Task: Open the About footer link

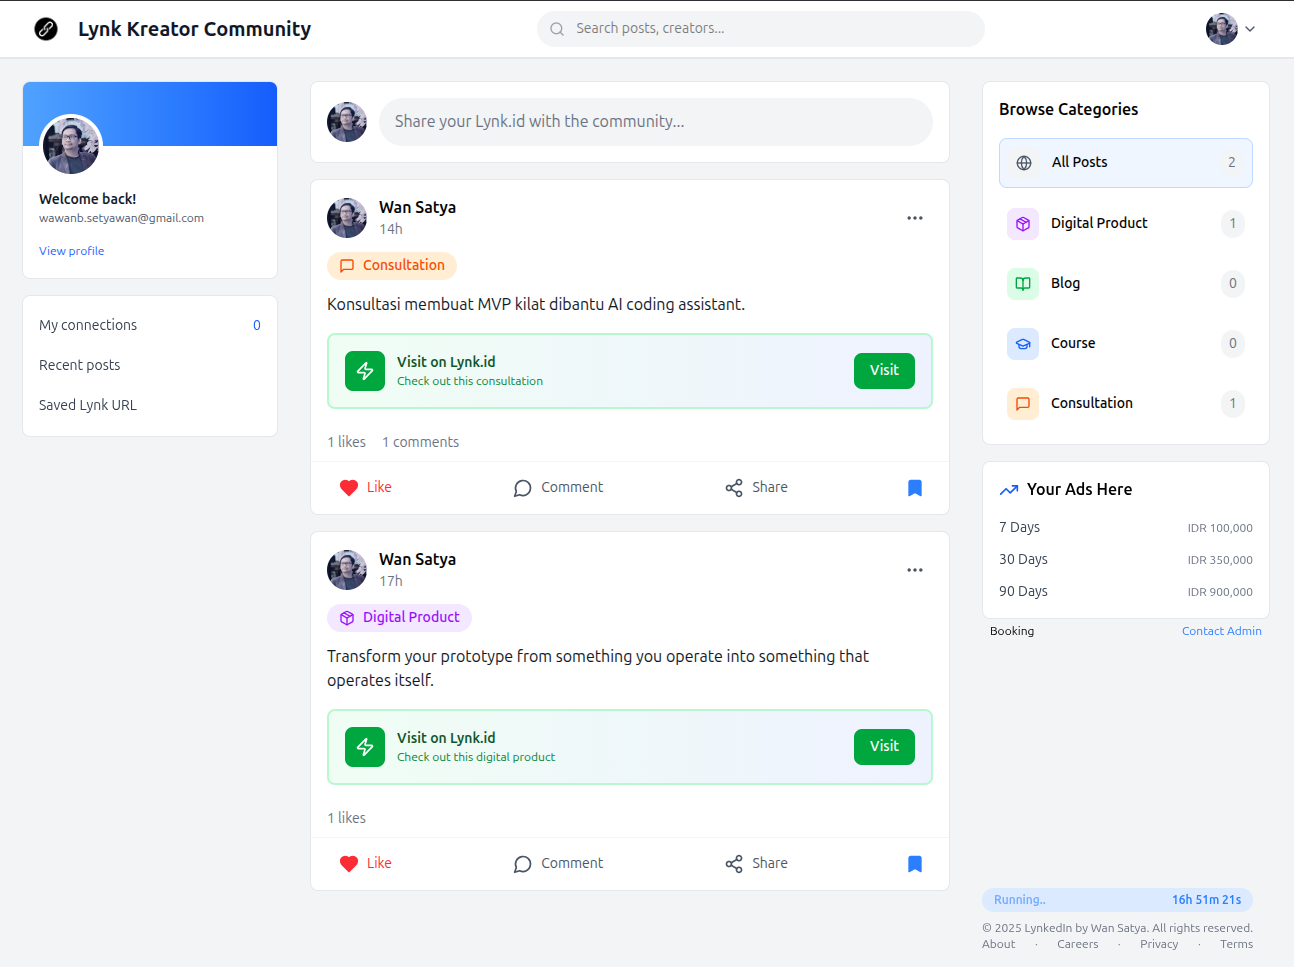Action: [x=998, y=944]
